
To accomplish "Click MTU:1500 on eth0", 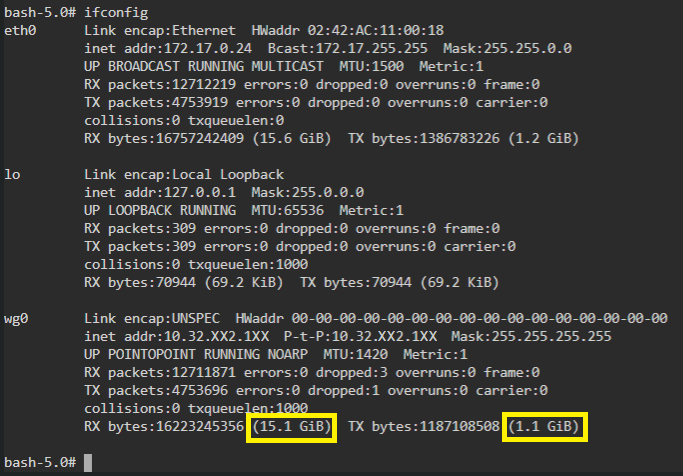I will pyautogui.click(x=372, y=67).
